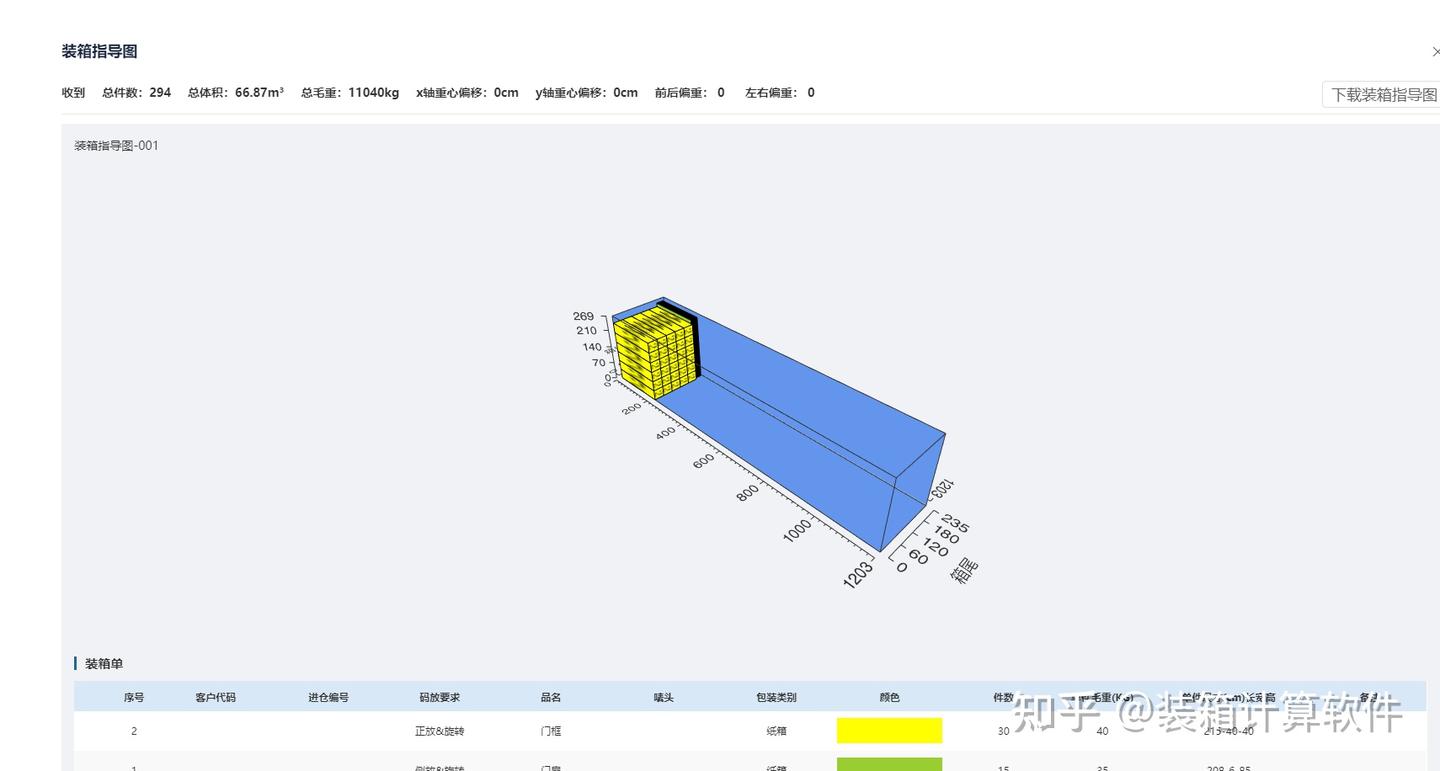Click the 纸箱 packaging cell for 门框
Screen dimensions: 1440x771
(x=776, y=731)
